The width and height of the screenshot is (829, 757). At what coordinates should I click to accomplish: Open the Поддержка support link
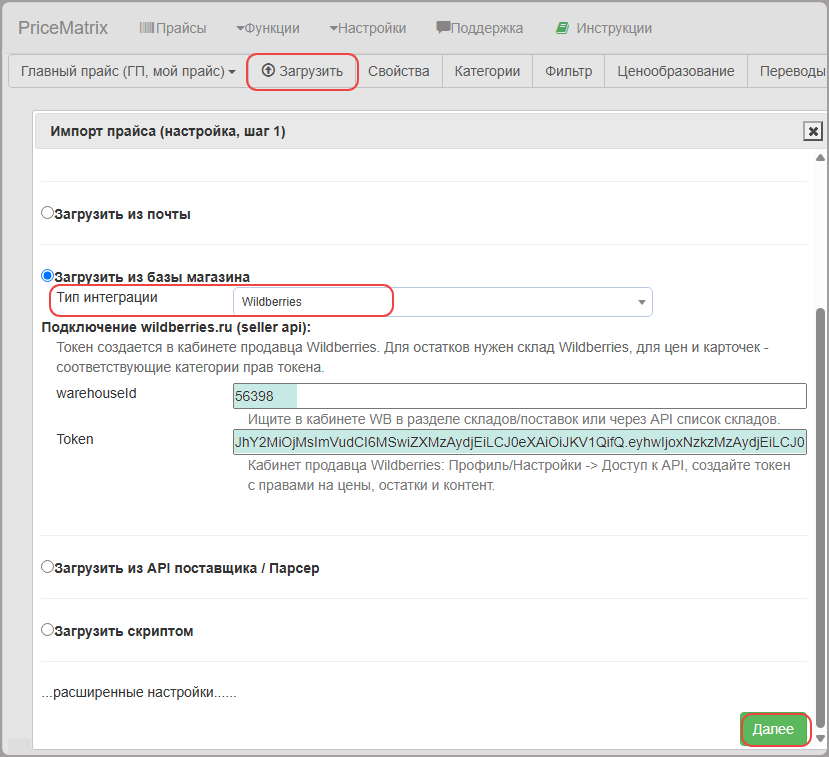pyautogui.click(x=480, y=28)
